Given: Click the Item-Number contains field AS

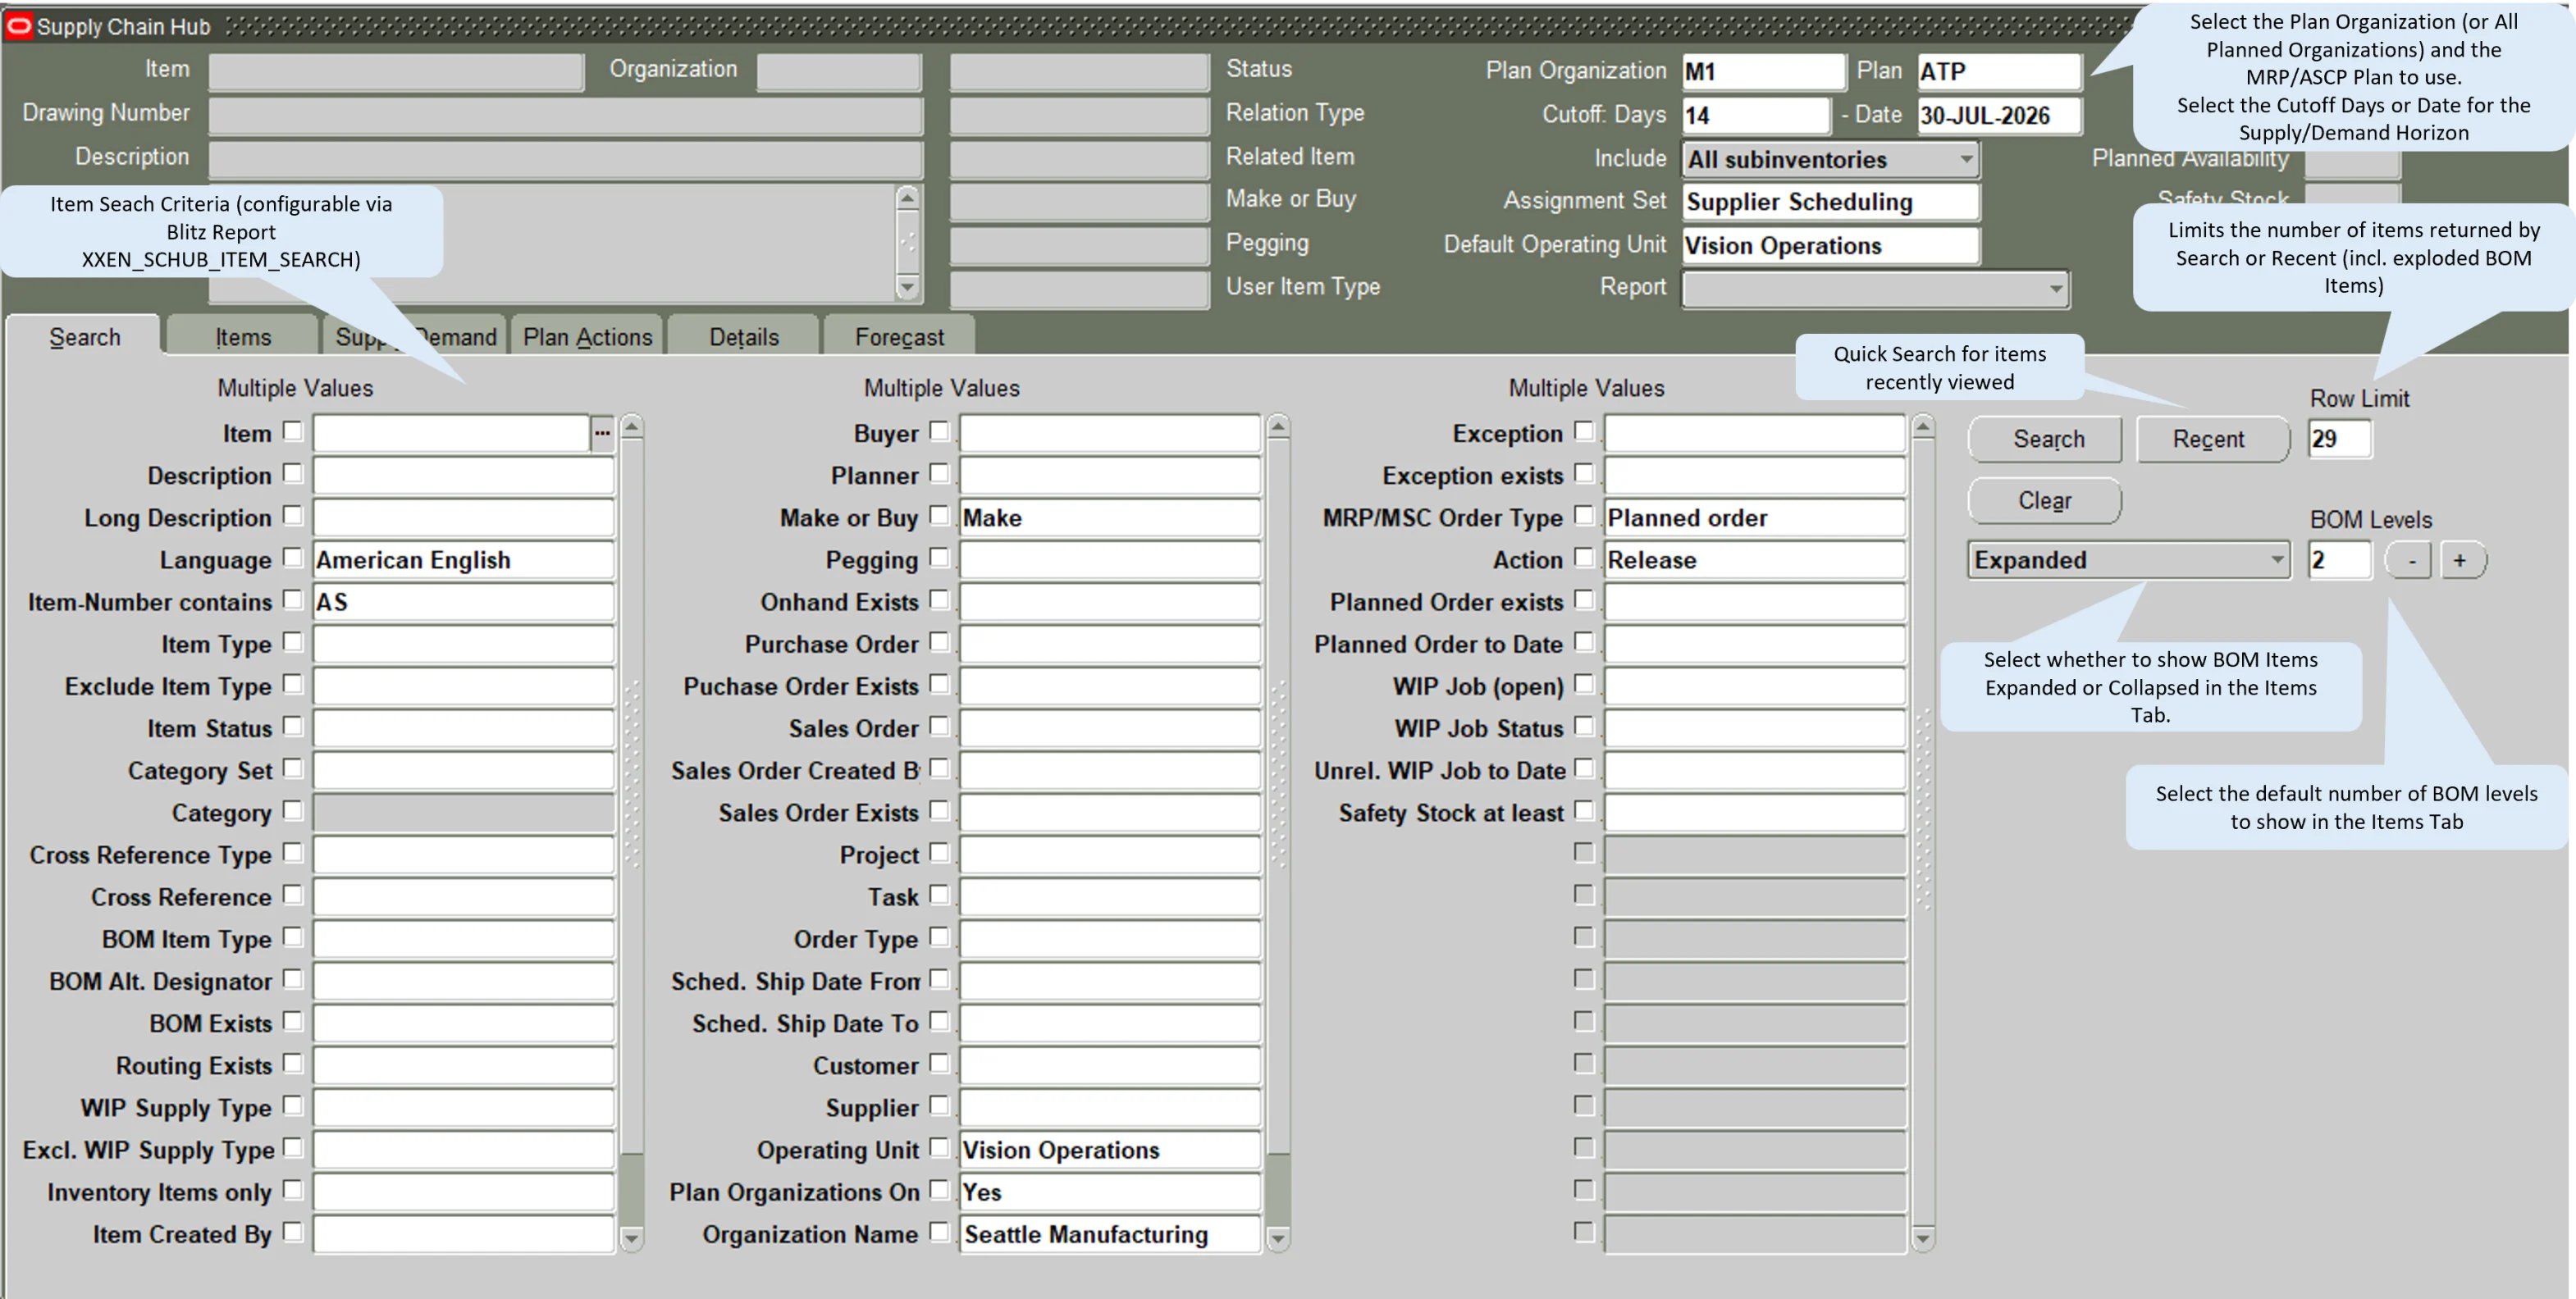Looking at the screenshot, I should tap(463, 602).
